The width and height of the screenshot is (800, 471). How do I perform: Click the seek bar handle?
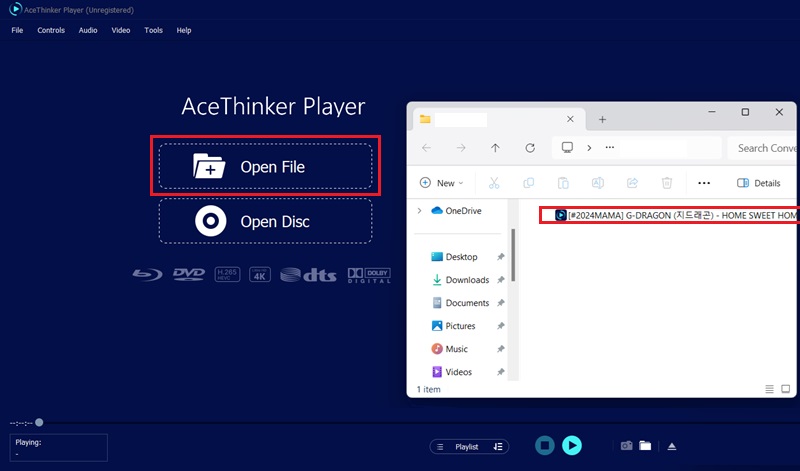click(39, 422)
